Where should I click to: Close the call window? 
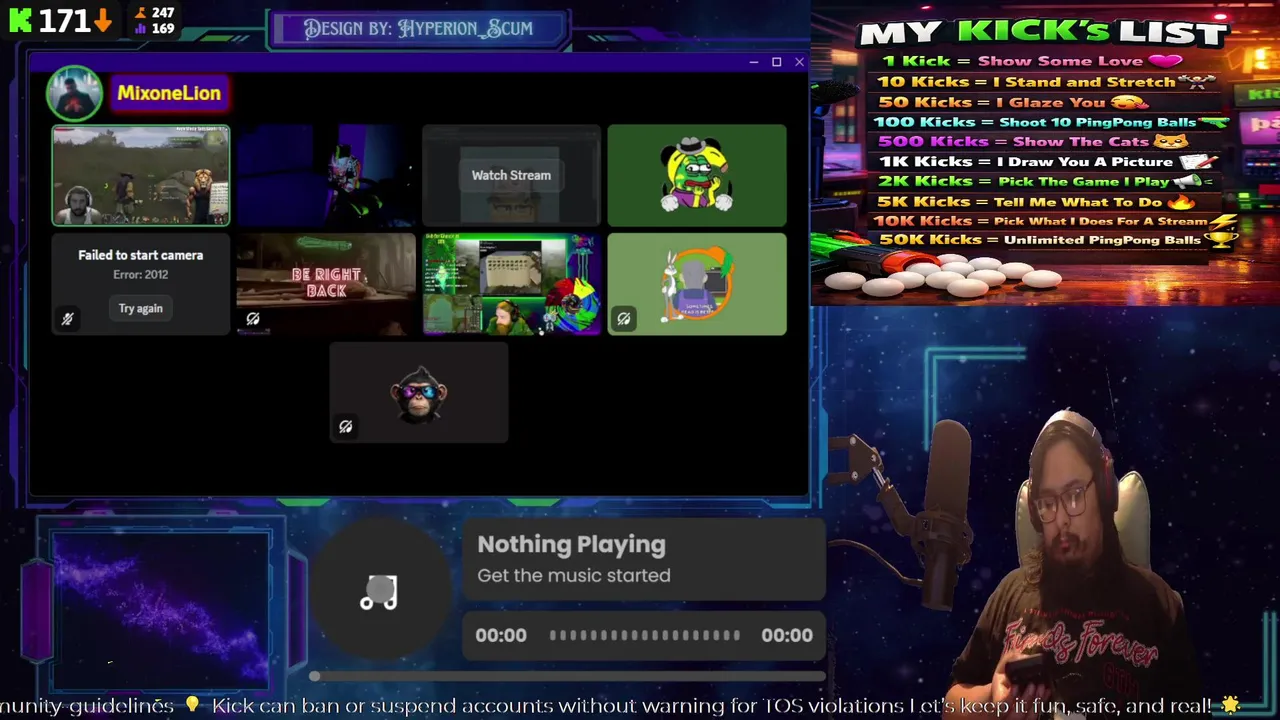799,62
